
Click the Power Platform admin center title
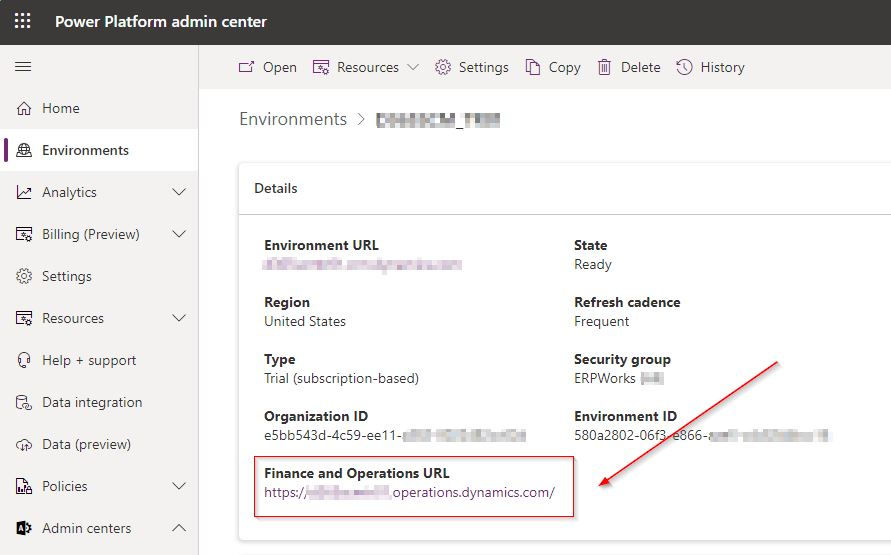tap(161, 22)
